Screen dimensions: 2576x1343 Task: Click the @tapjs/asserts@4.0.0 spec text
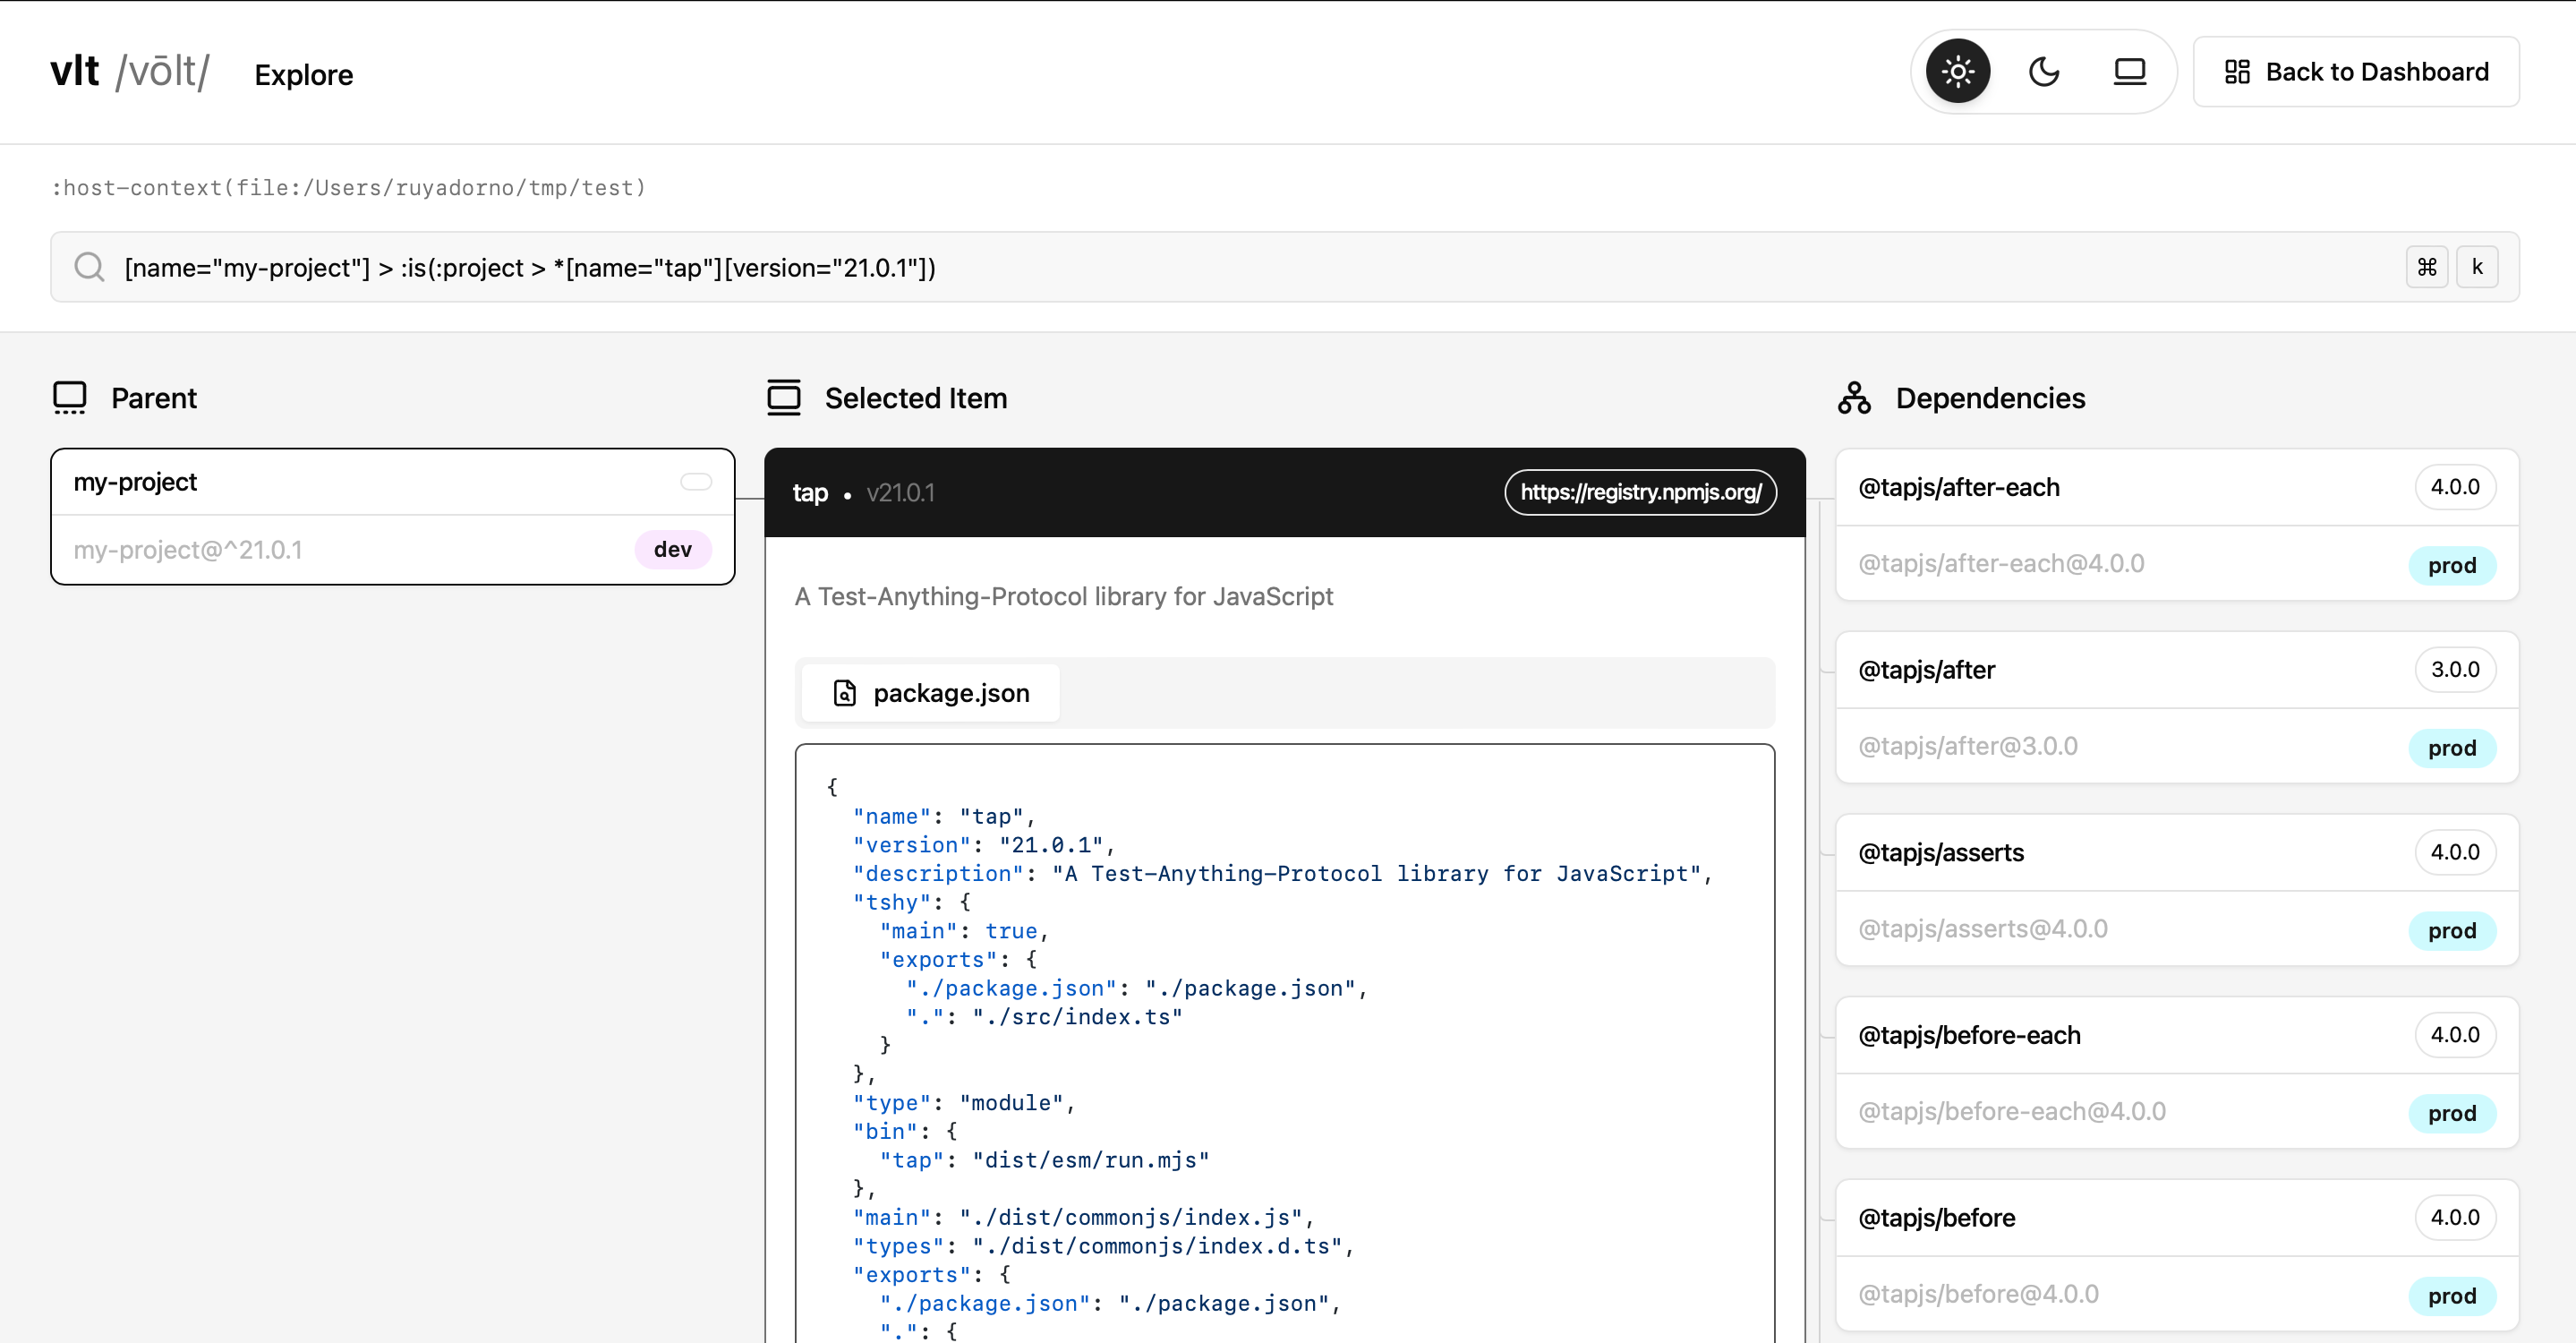point(1982,929)
